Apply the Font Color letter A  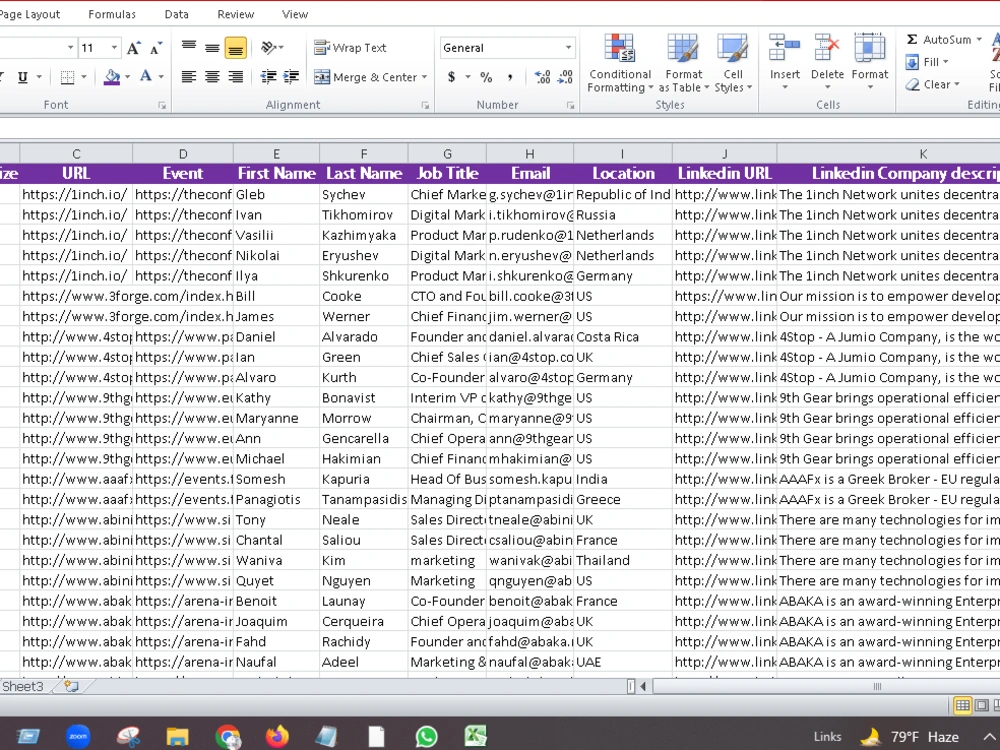coord(145,77)
